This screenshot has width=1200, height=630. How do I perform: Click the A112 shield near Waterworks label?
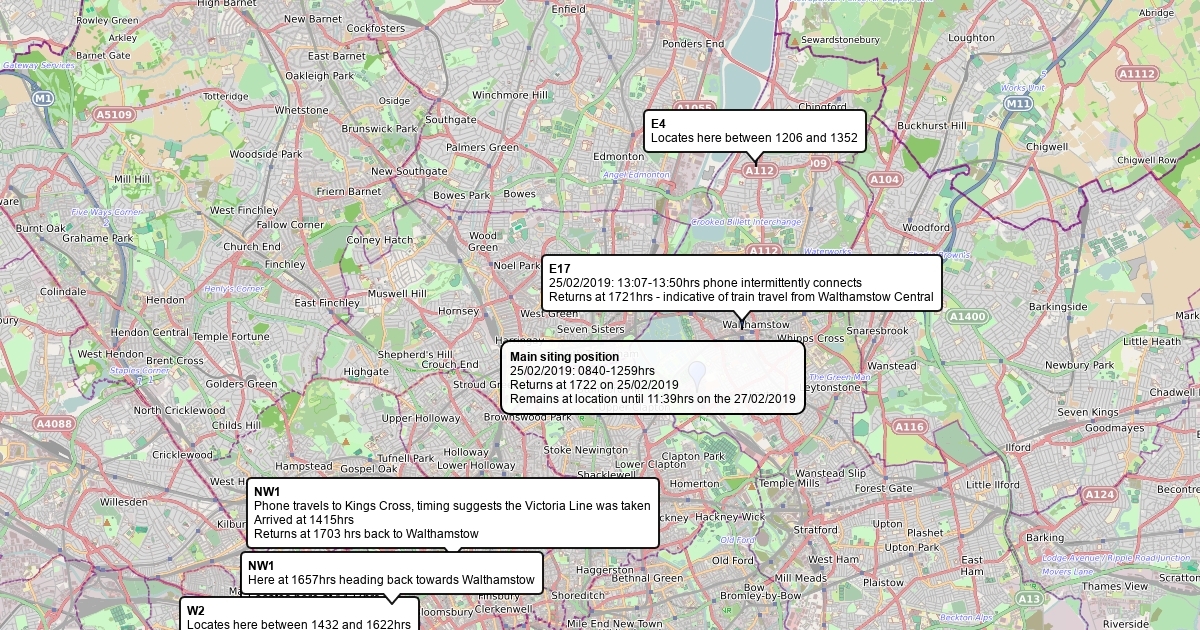(763, 251)
